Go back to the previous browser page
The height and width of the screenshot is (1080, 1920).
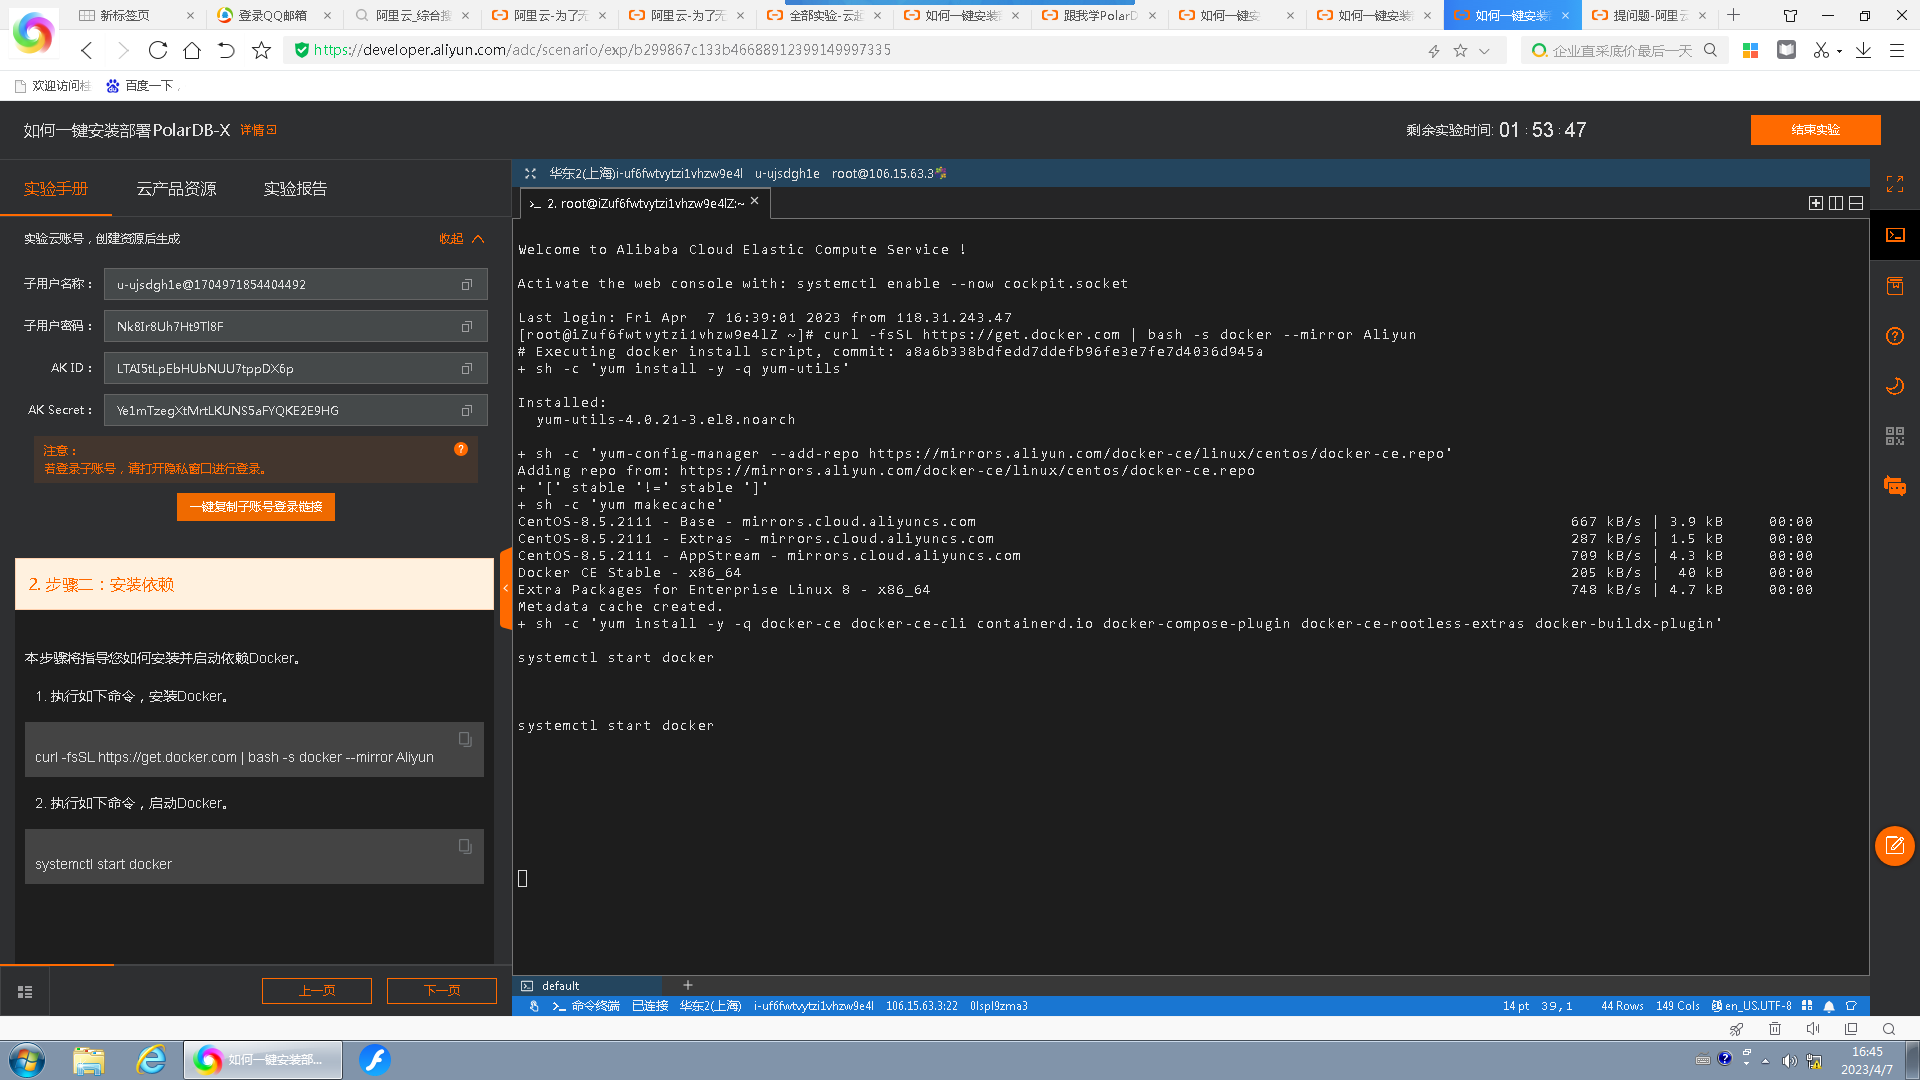click(x=87, y=50)
